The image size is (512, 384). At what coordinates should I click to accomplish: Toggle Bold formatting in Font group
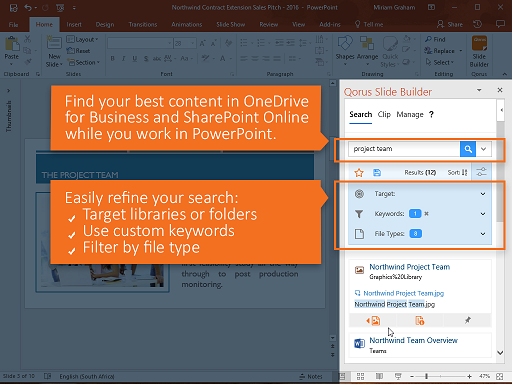point(113,59)
